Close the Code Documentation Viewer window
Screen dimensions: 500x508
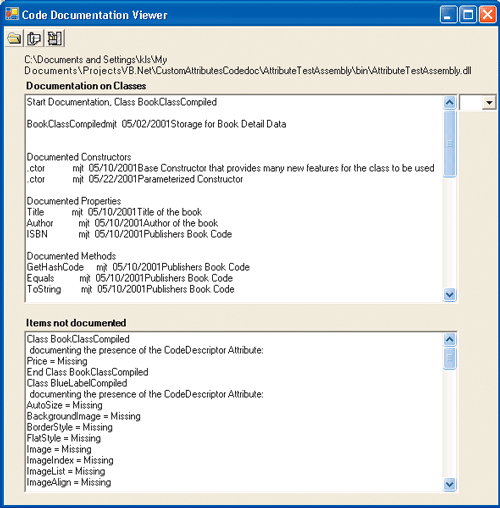pos(487,15)
